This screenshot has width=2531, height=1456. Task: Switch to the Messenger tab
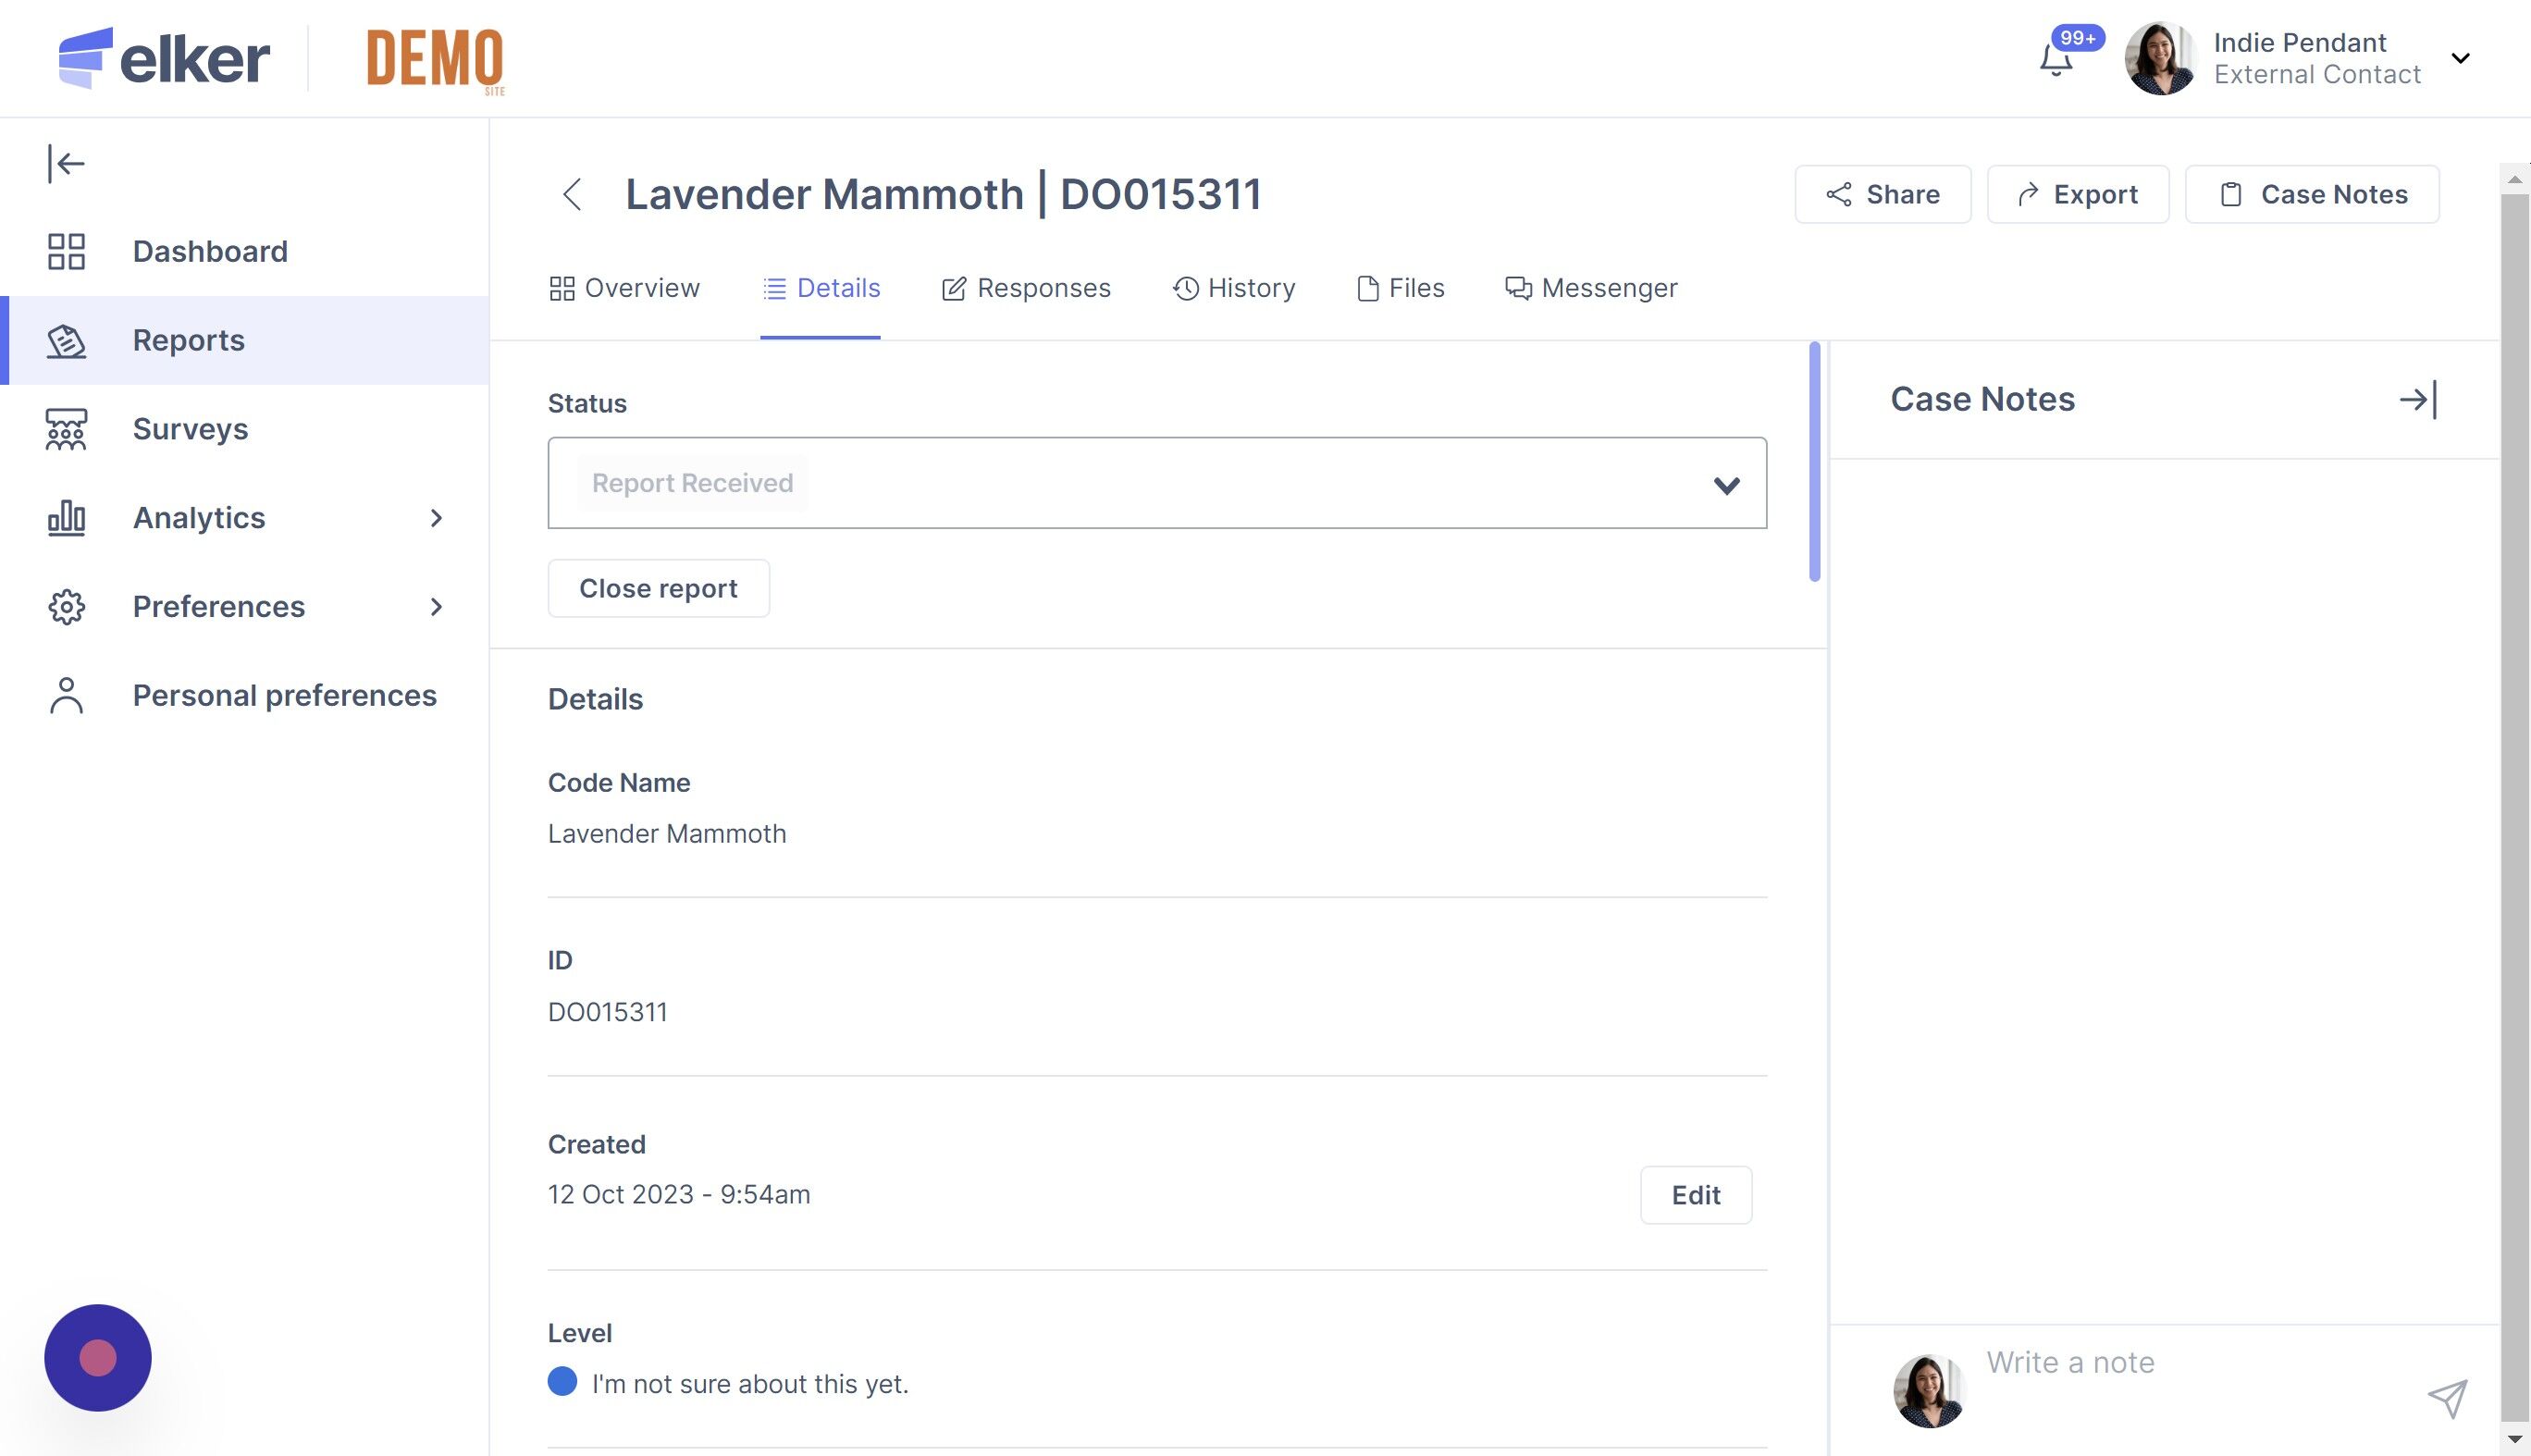(1591, 288)
